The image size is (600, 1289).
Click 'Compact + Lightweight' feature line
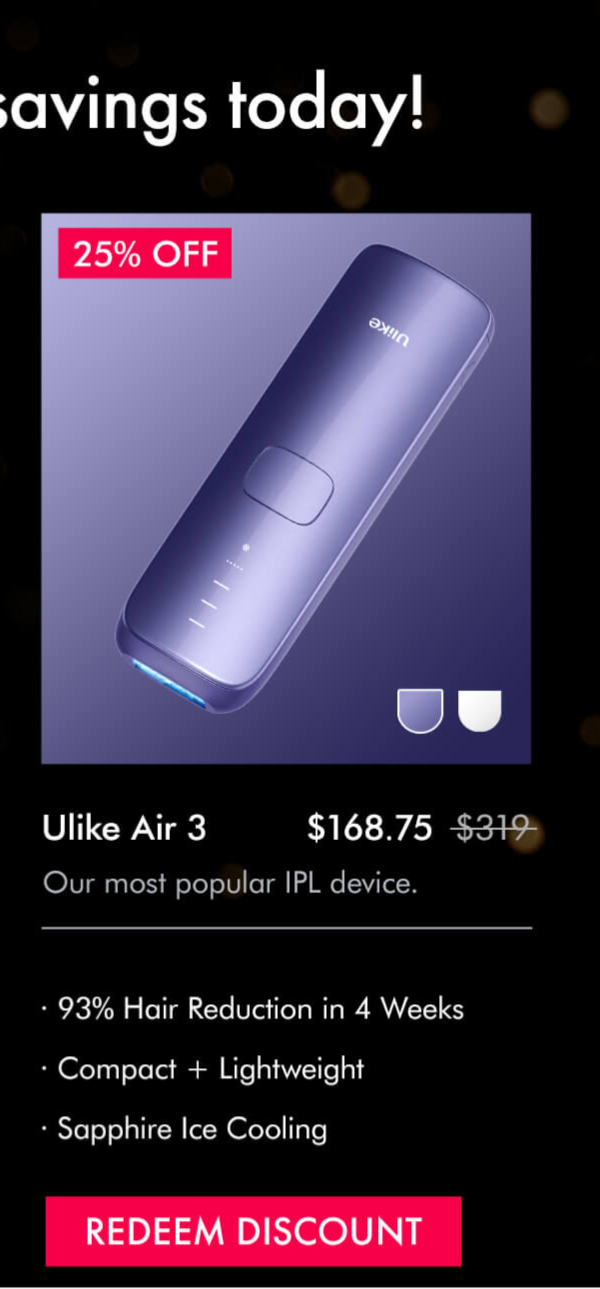coord(211,1069)
